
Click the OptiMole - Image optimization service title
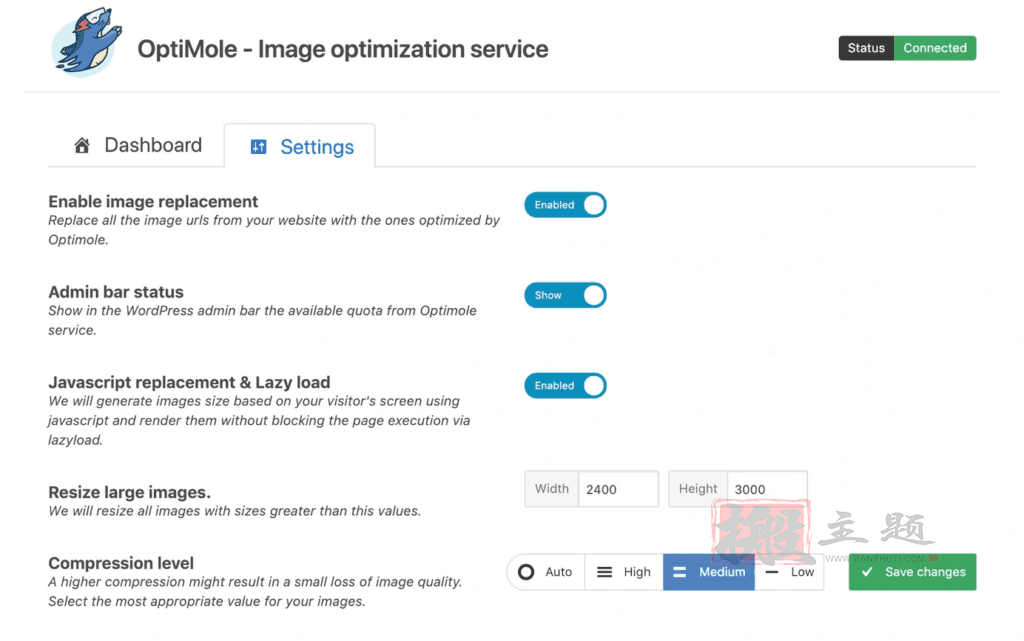click(x=343, y=49)
